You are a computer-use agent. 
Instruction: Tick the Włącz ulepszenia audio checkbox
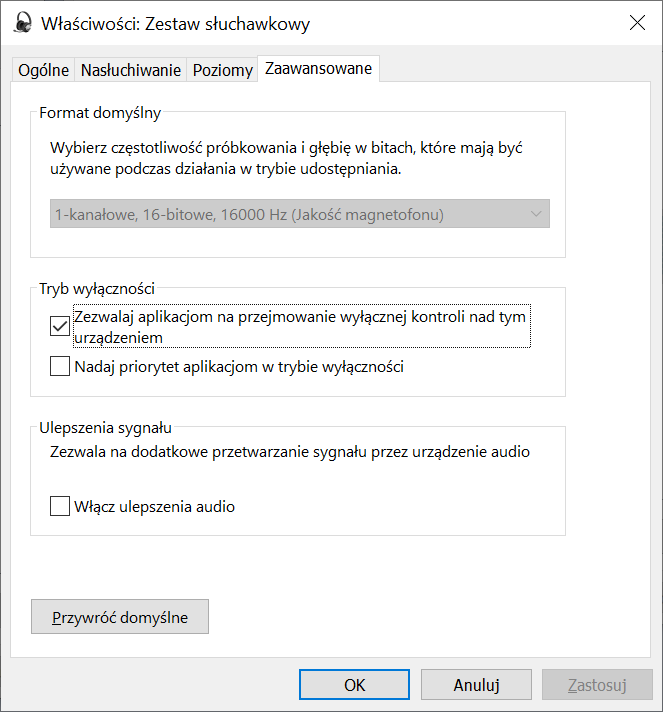pos(59,506)
